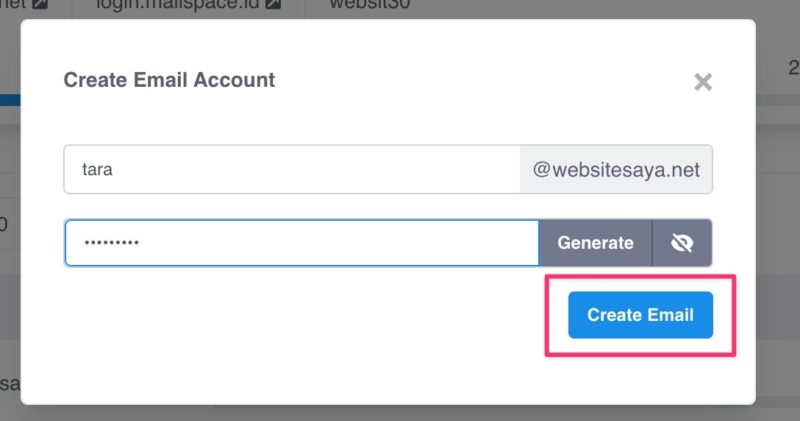Select the partially hidden "sa" text at lower left
800x421 pixels.
click(10, 384)
